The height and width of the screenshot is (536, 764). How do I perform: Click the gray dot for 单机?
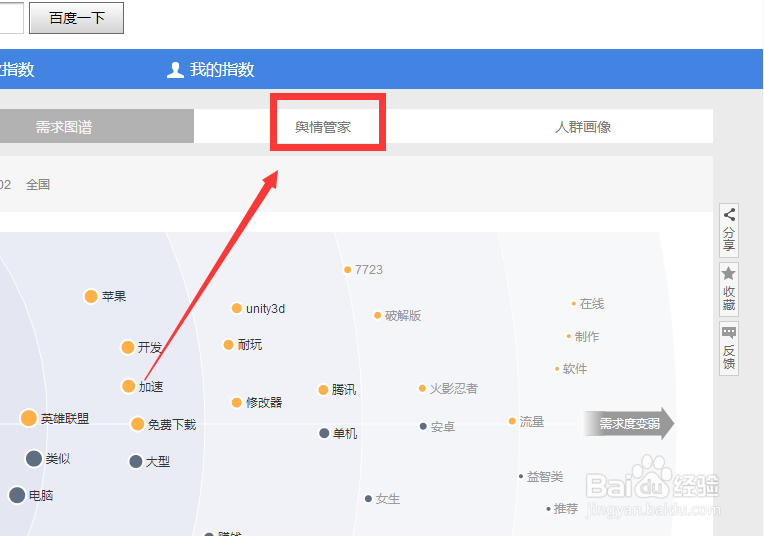pyautogui.click(x=324, y=433)
